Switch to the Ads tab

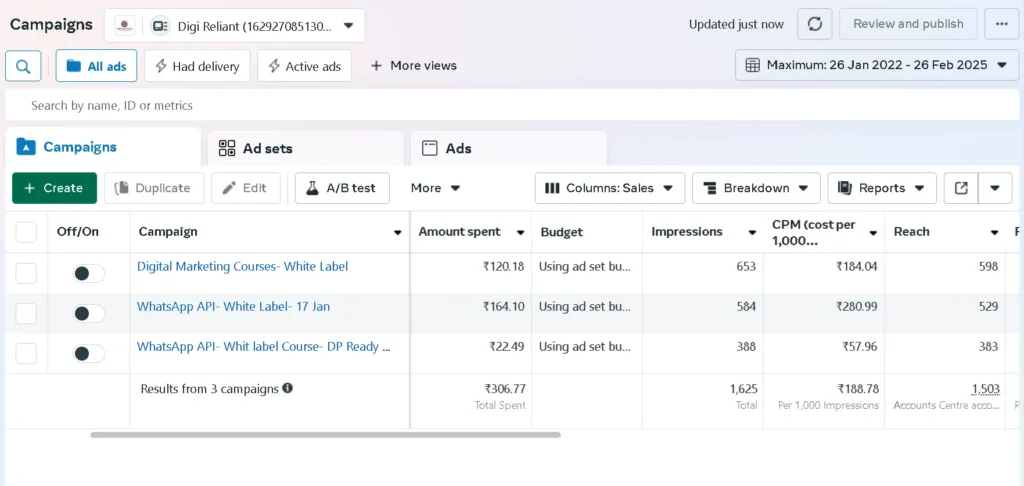tap(509, 148)
